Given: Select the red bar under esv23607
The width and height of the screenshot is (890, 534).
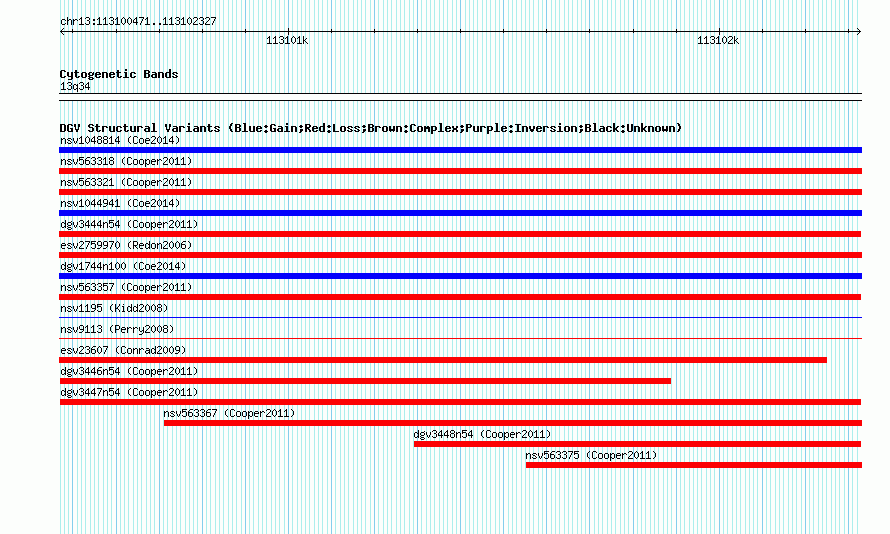Looking at the screenshot, I should (443, 360).
